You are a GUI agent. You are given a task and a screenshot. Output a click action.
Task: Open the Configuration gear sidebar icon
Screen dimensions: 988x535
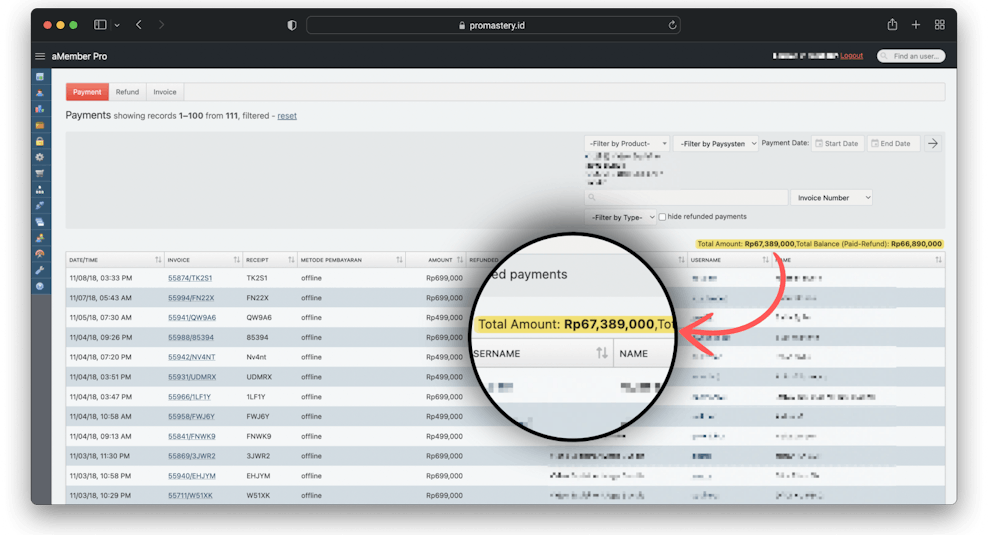40,157
